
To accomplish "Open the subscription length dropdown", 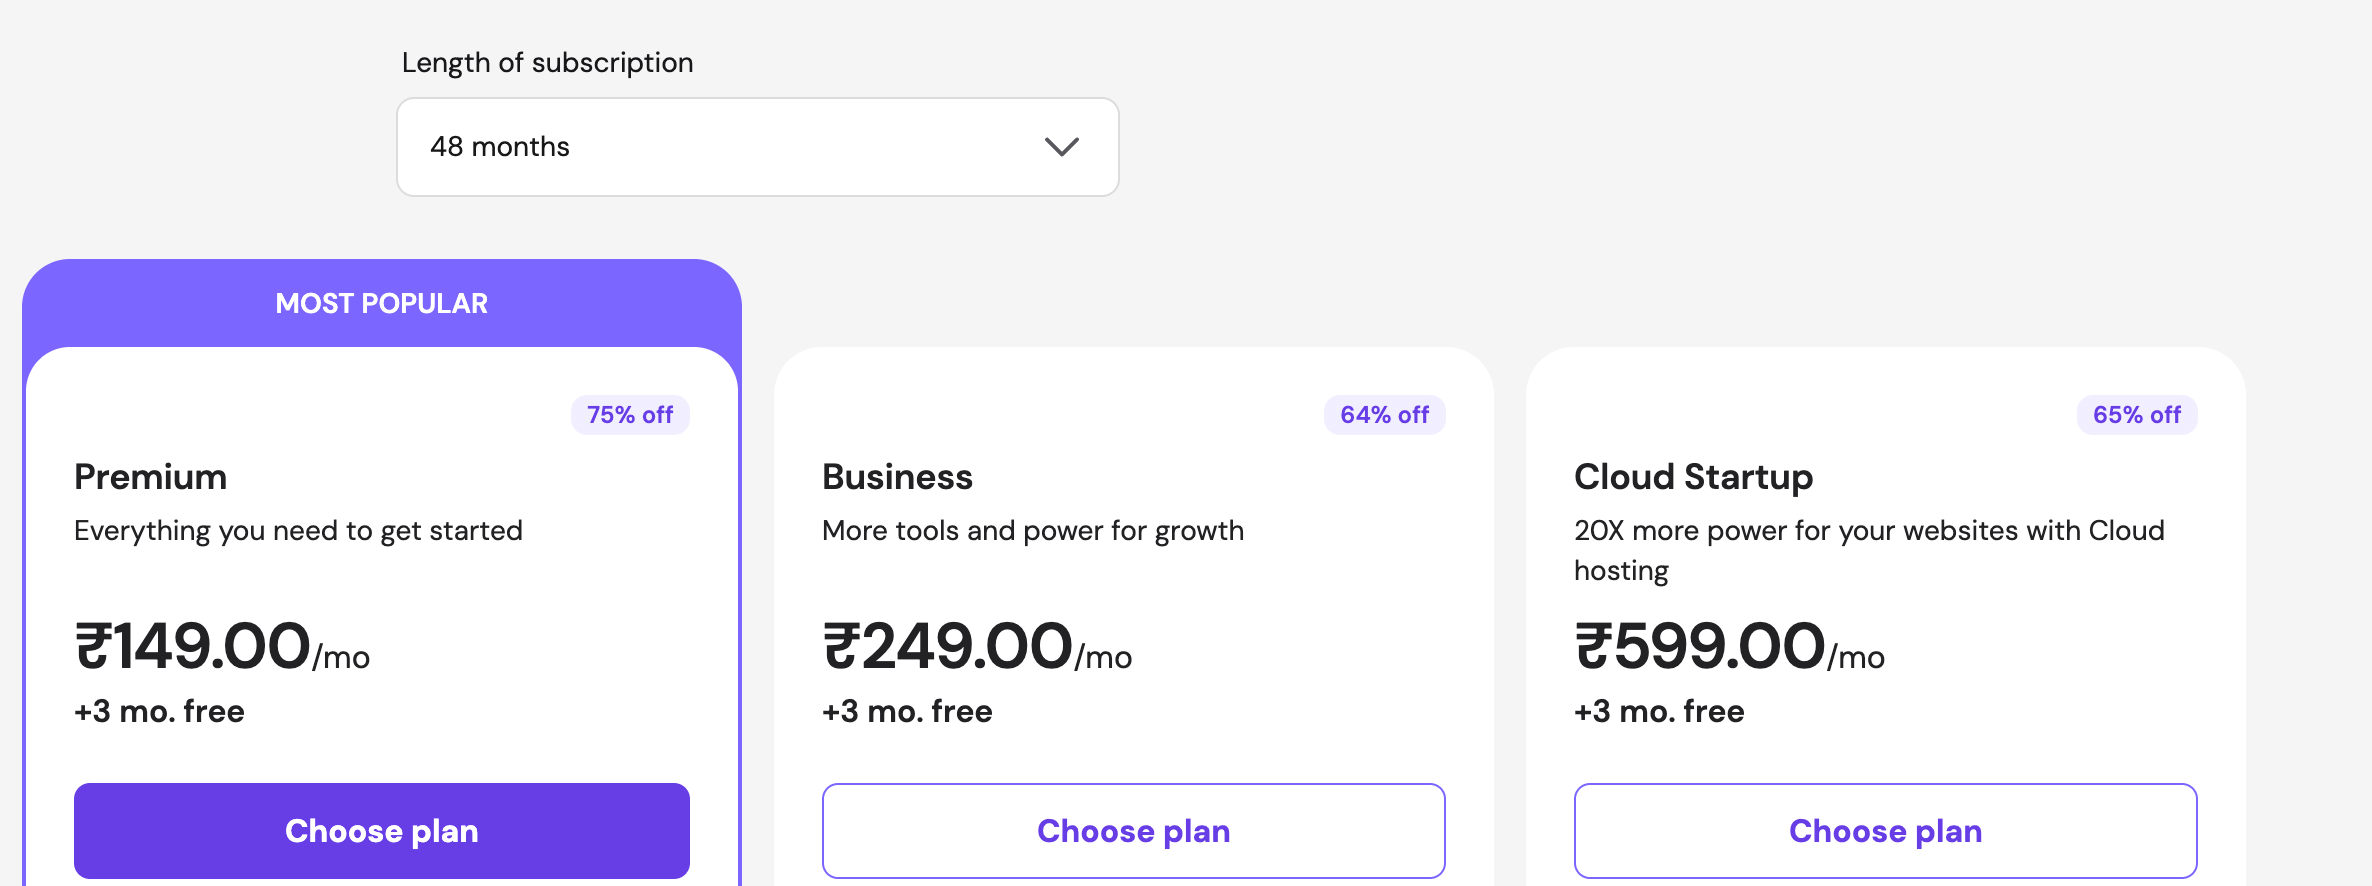I will click(x=757, y=147).
